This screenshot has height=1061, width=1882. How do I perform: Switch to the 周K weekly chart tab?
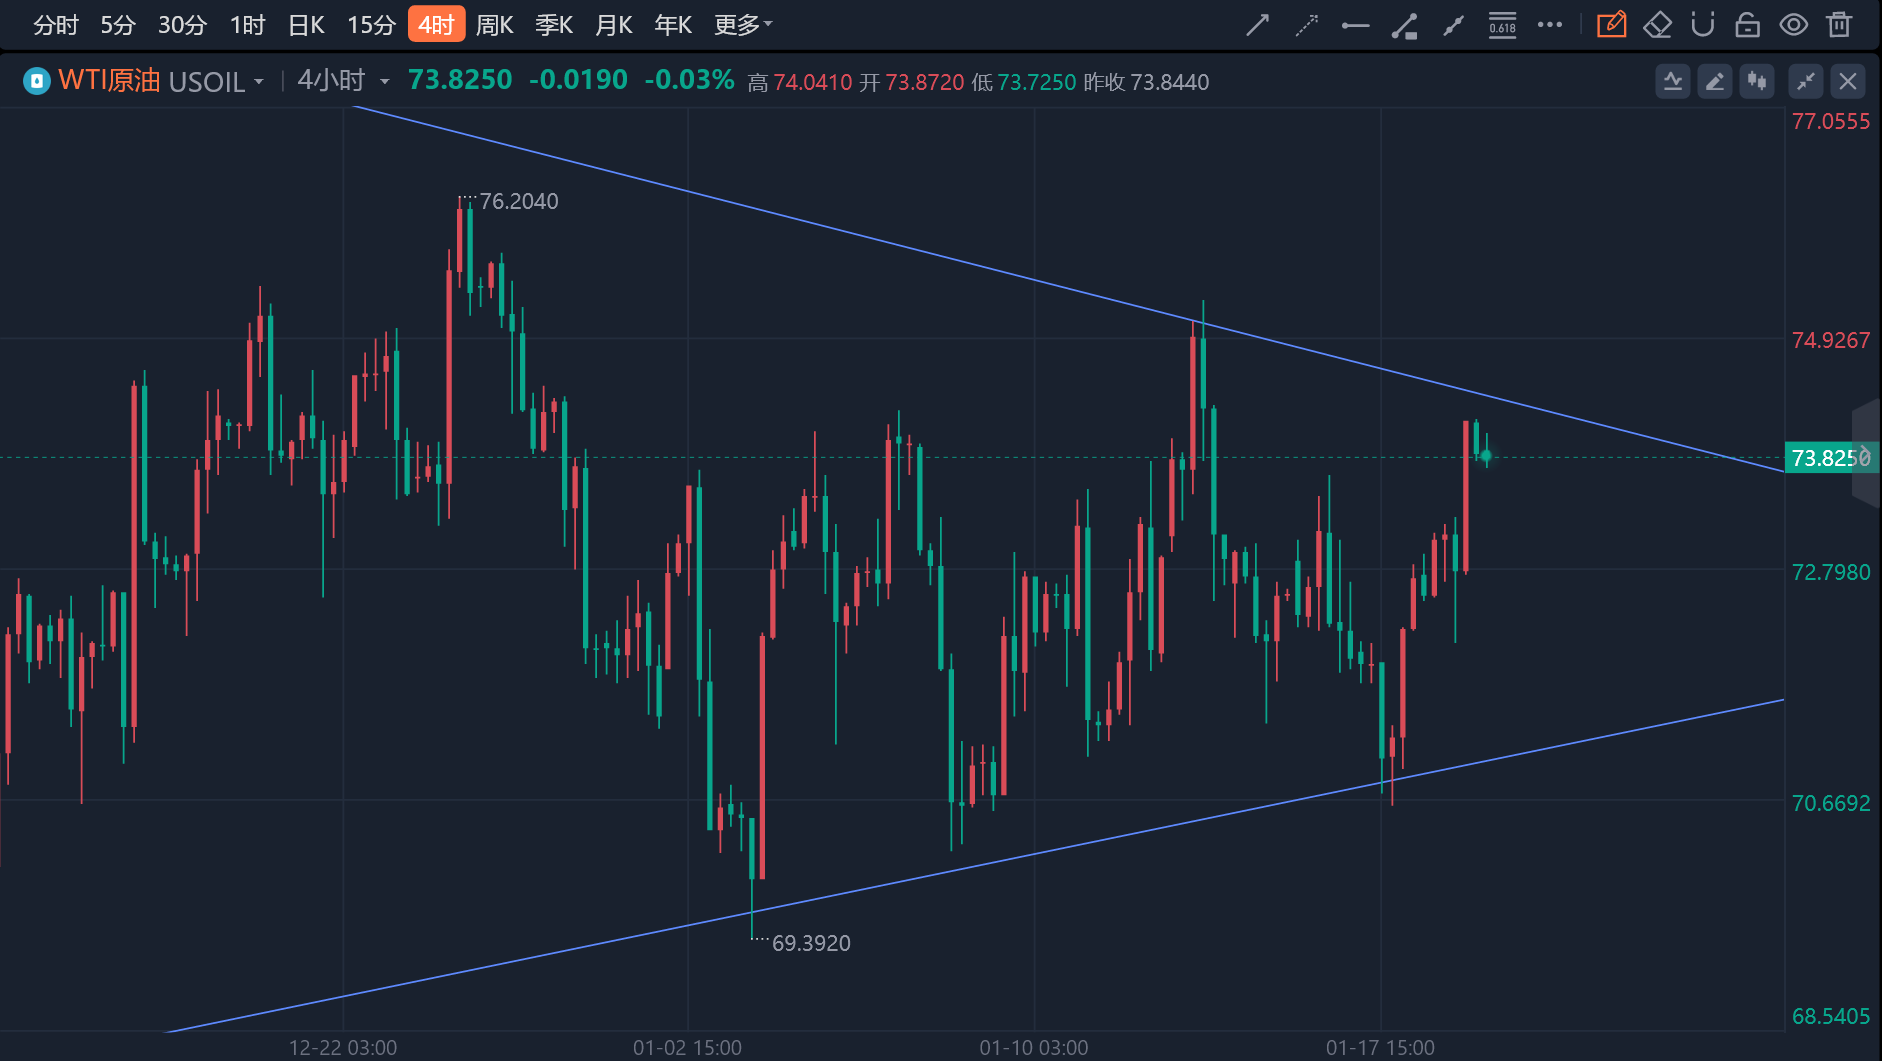494,25
